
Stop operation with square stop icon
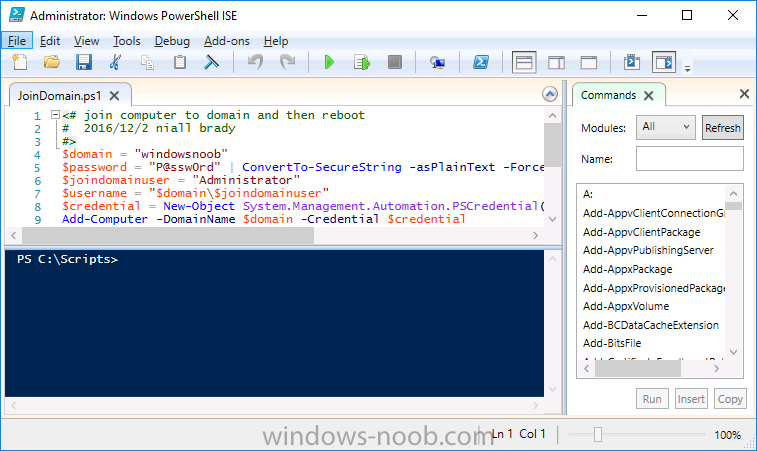coord(394,62)
